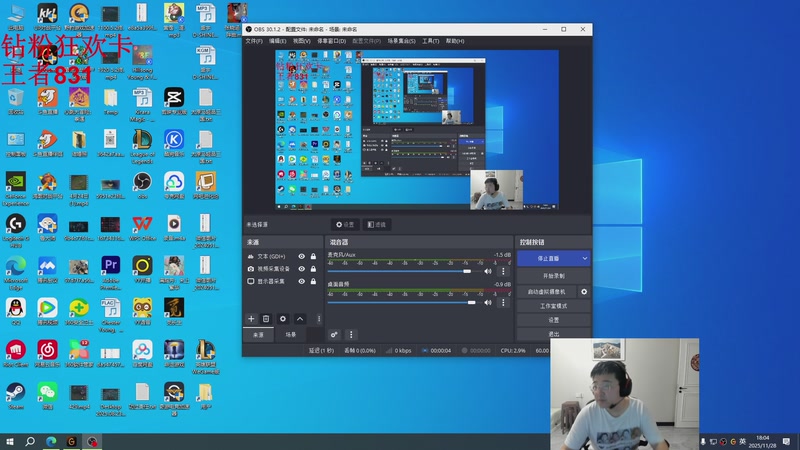Delete selected source with trash icon
The width and height of the screenshot is (800, 450).
pos(266,319)
